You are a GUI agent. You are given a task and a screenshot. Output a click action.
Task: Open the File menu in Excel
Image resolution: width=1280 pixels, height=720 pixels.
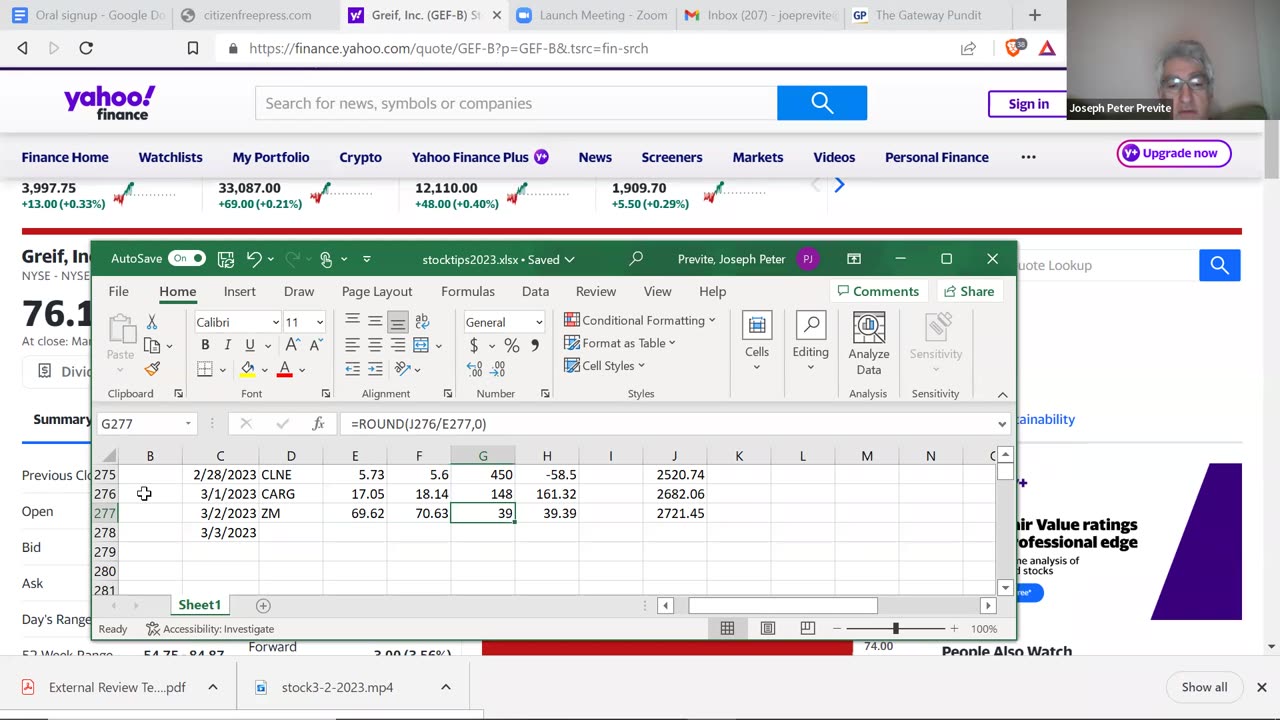pos(118,291)
